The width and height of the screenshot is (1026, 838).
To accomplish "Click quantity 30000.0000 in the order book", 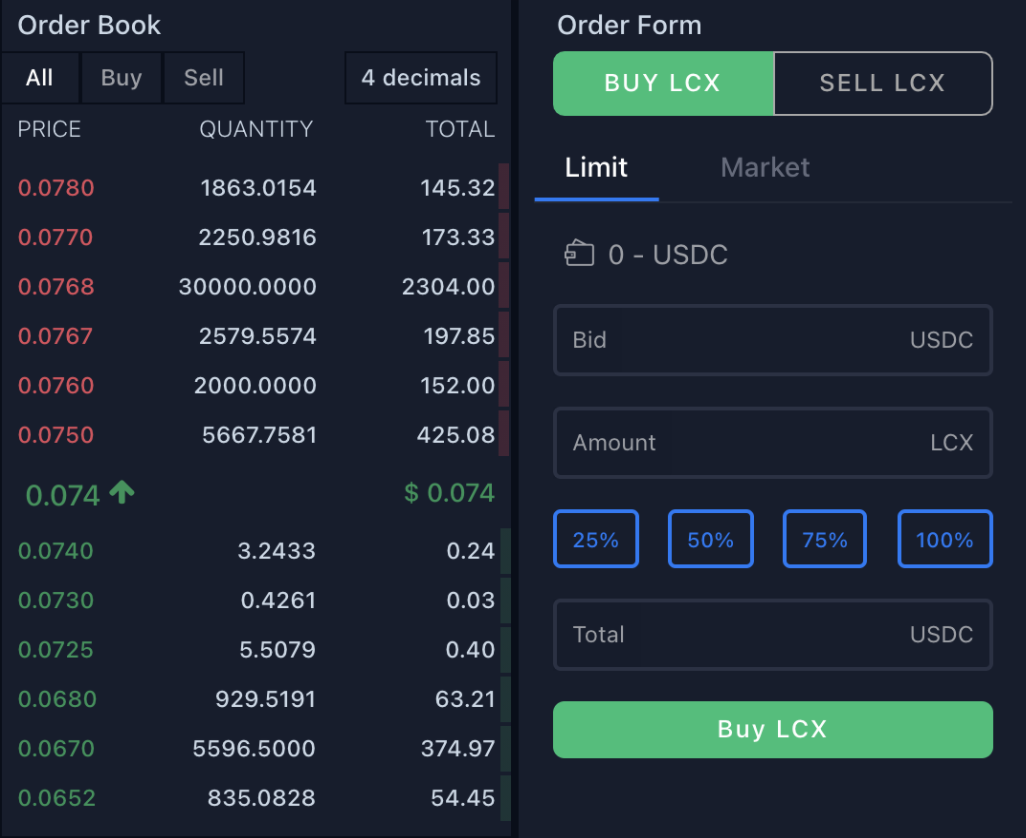I will pyautogui.click(x=247, y=287).
